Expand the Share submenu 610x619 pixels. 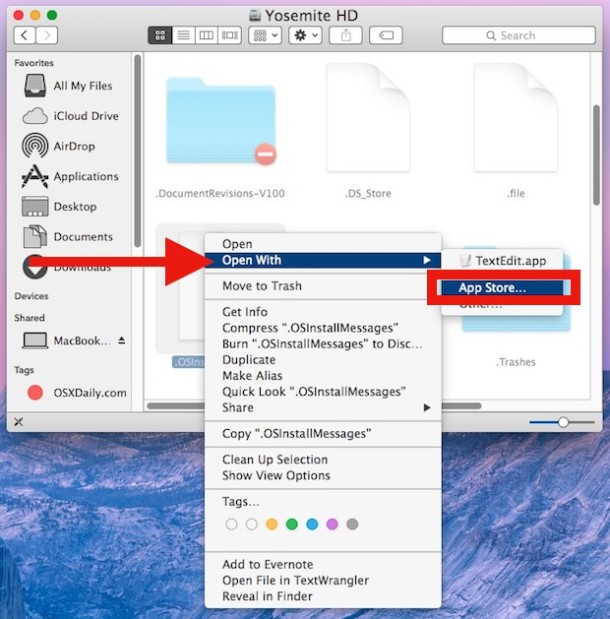click(323, 407)
